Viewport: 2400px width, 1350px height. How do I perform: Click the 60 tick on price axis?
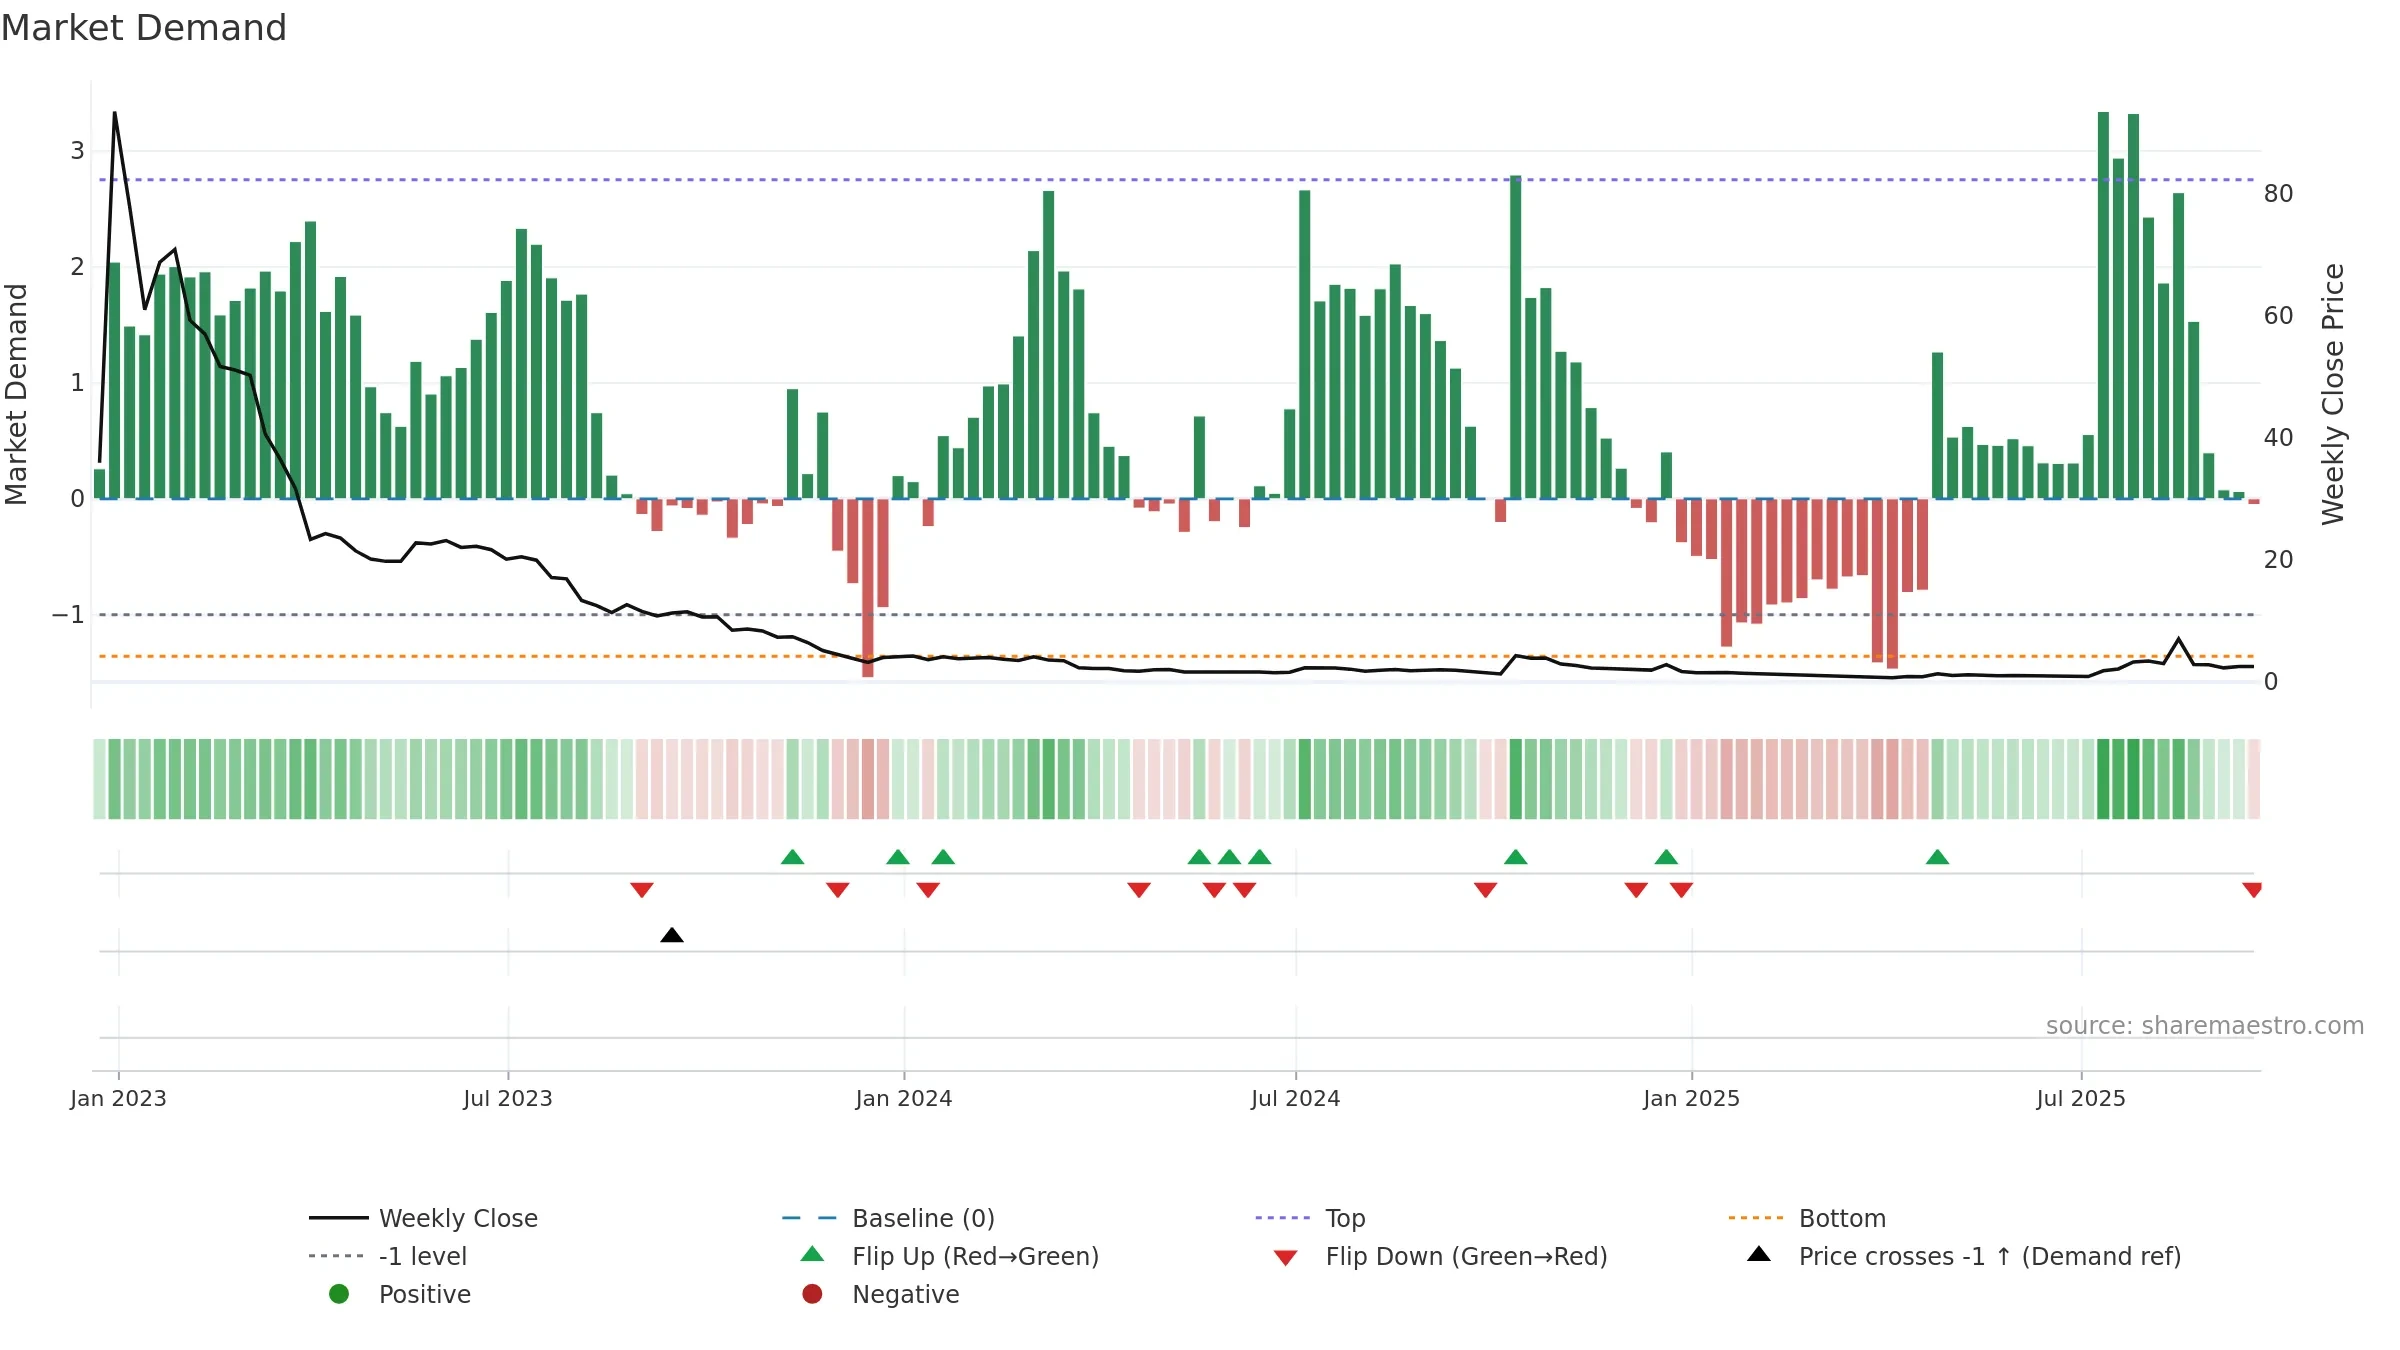2278,316
